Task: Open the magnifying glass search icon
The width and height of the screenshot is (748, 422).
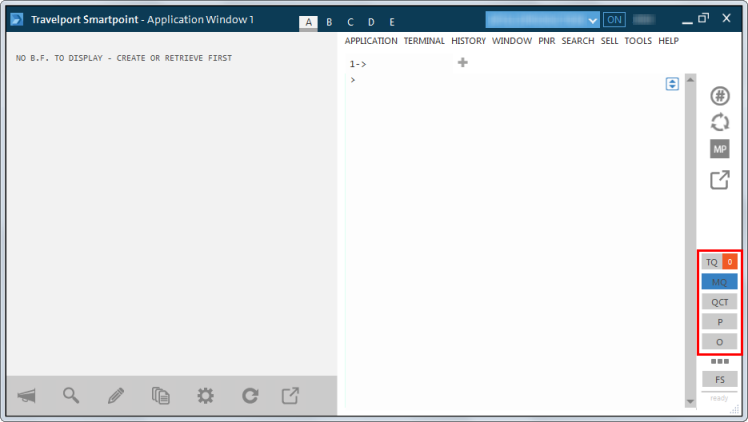Action: 71,395
